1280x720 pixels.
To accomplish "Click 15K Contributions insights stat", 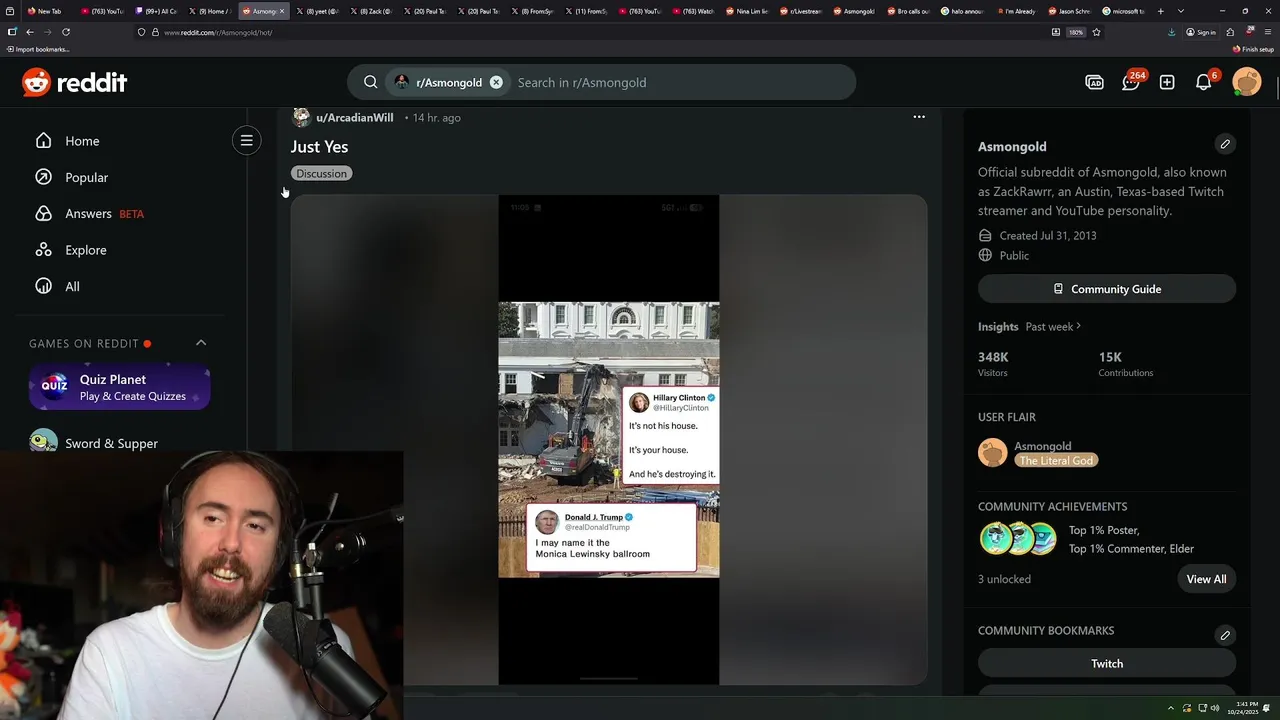I will pos(1126,364).
